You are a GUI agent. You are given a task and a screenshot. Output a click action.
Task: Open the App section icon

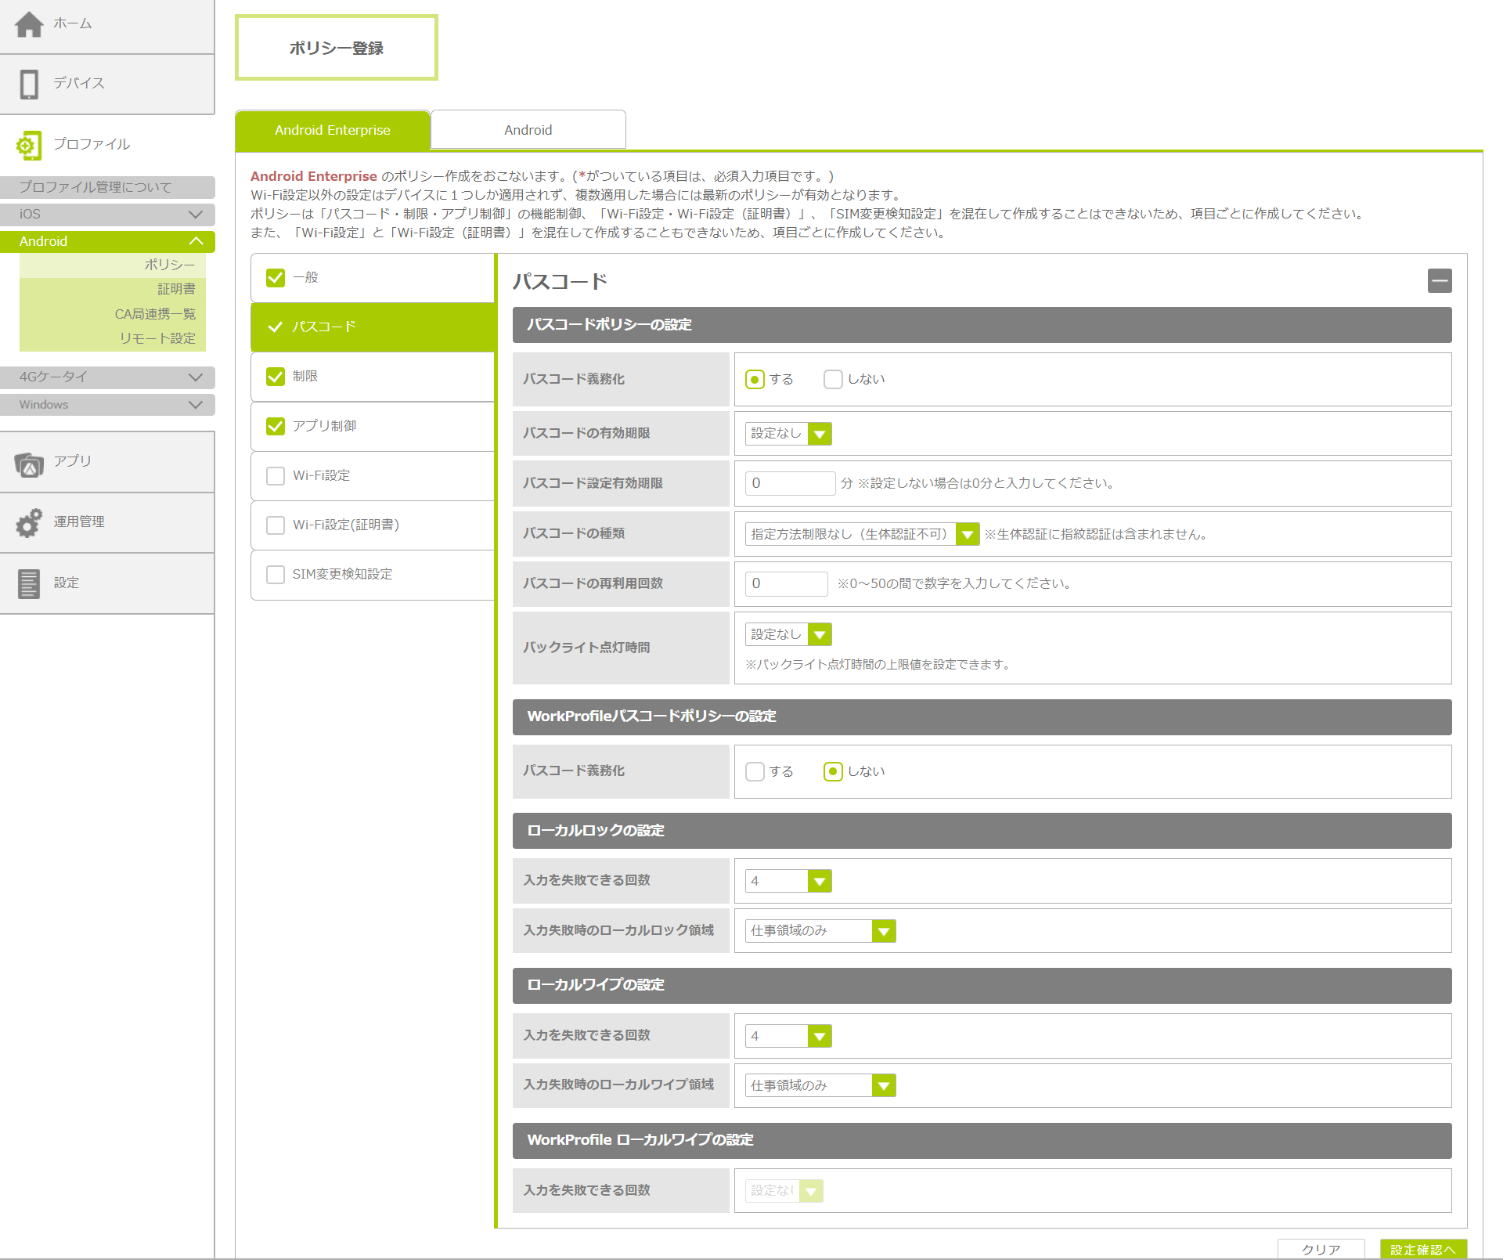point(29,463)
